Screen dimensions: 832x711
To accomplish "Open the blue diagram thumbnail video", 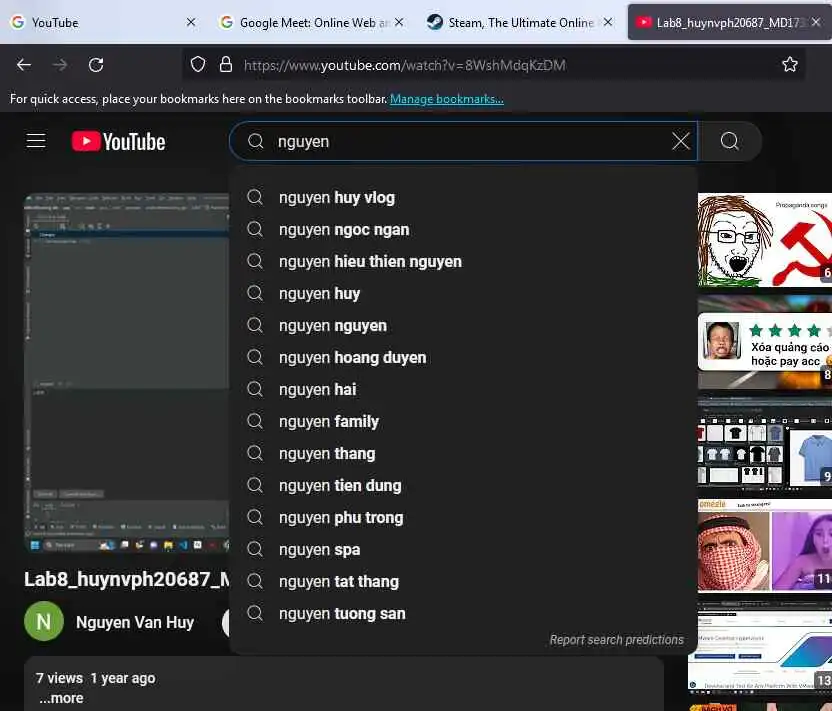I will 760,646.
